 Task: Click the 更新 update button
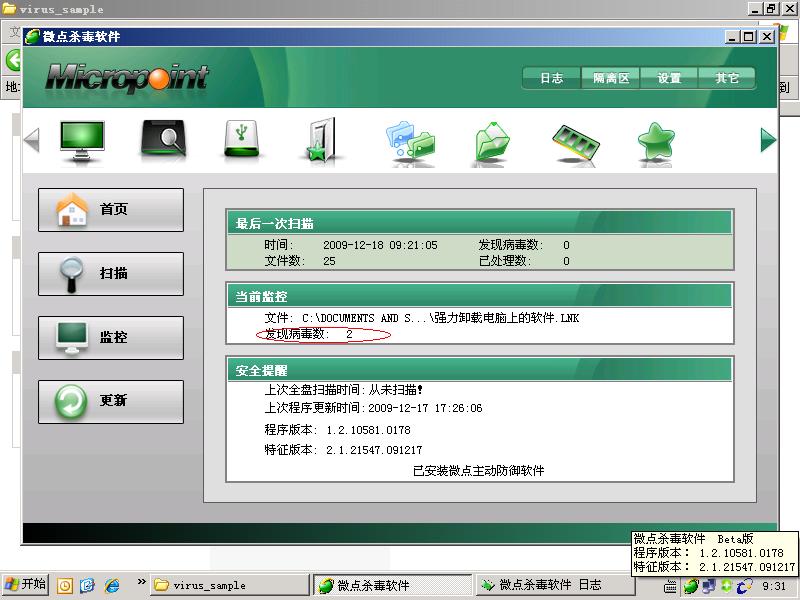point(111,402)
